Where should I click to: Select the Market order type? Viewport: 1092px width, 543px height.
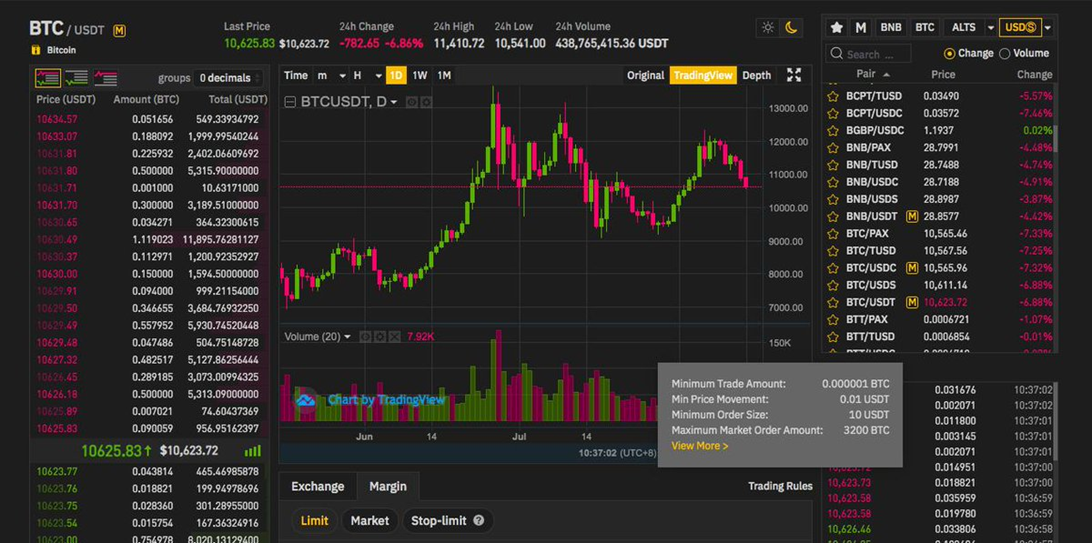point(369,520)
